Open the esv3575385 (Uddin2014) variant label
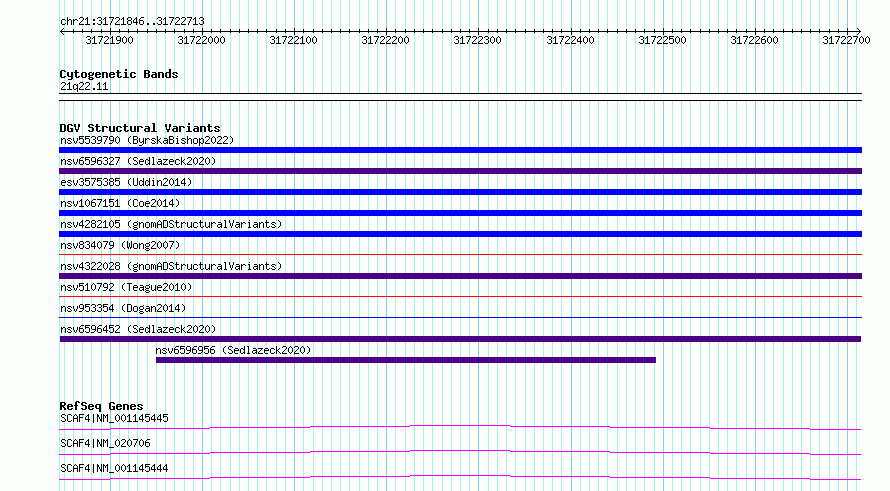The image size is (890, 491). (x=126, y=182)
